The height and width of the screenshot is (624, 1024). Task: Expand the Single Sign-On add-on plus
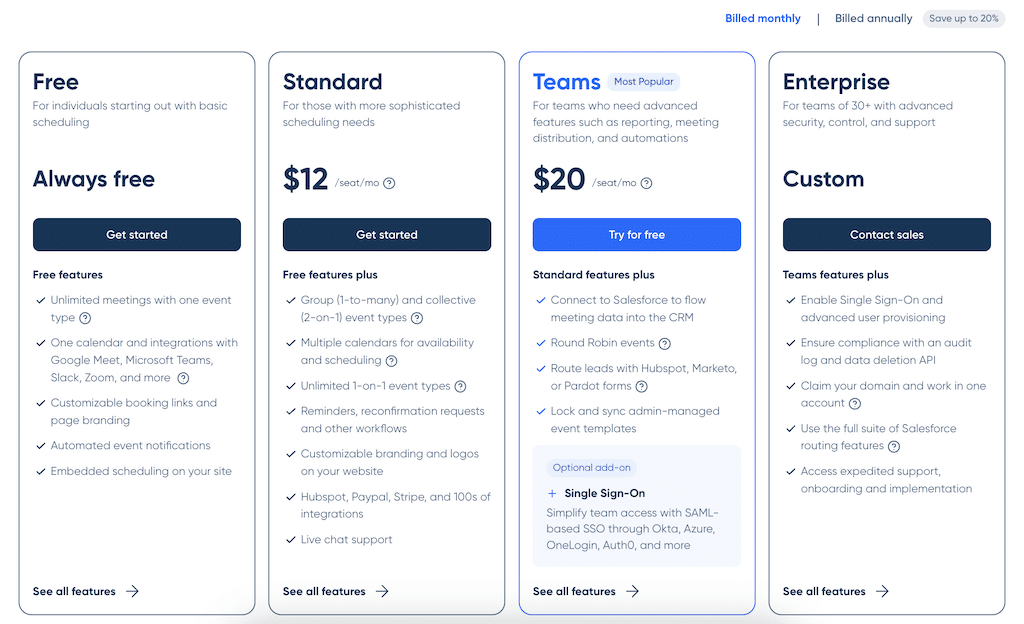552,493
